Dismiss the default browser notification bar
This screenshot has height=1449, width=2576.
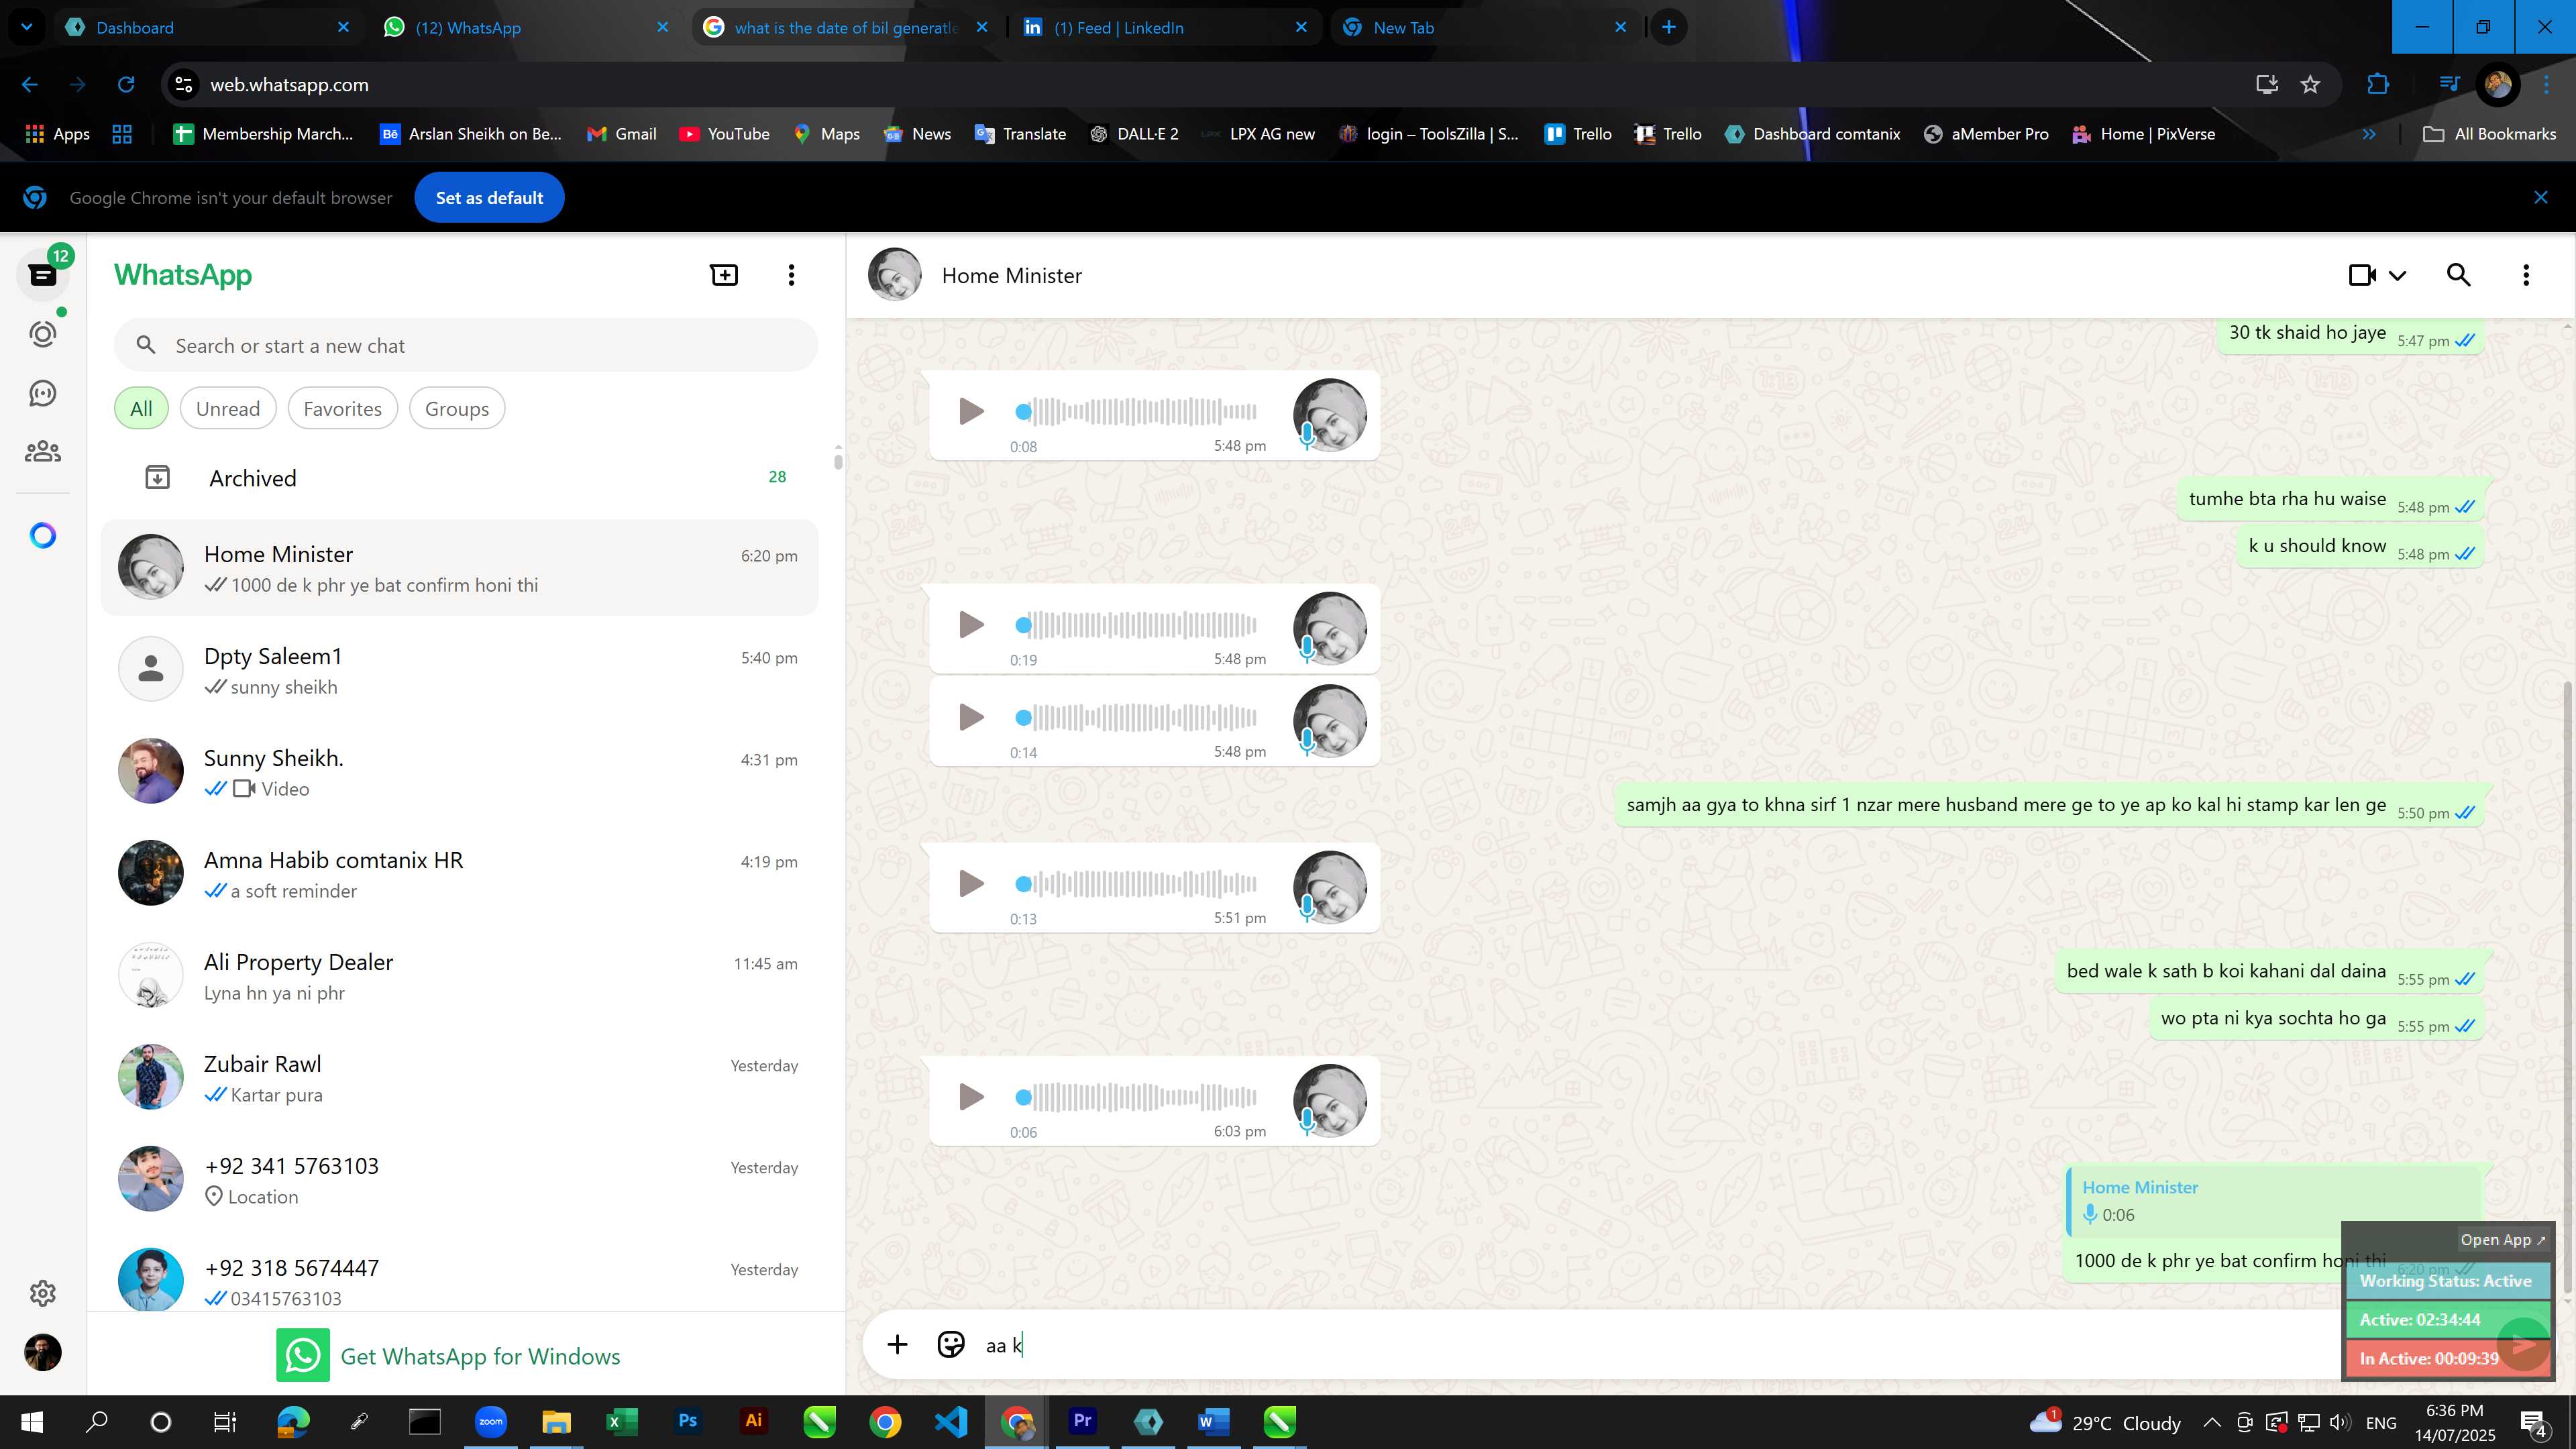point(2540,198)
